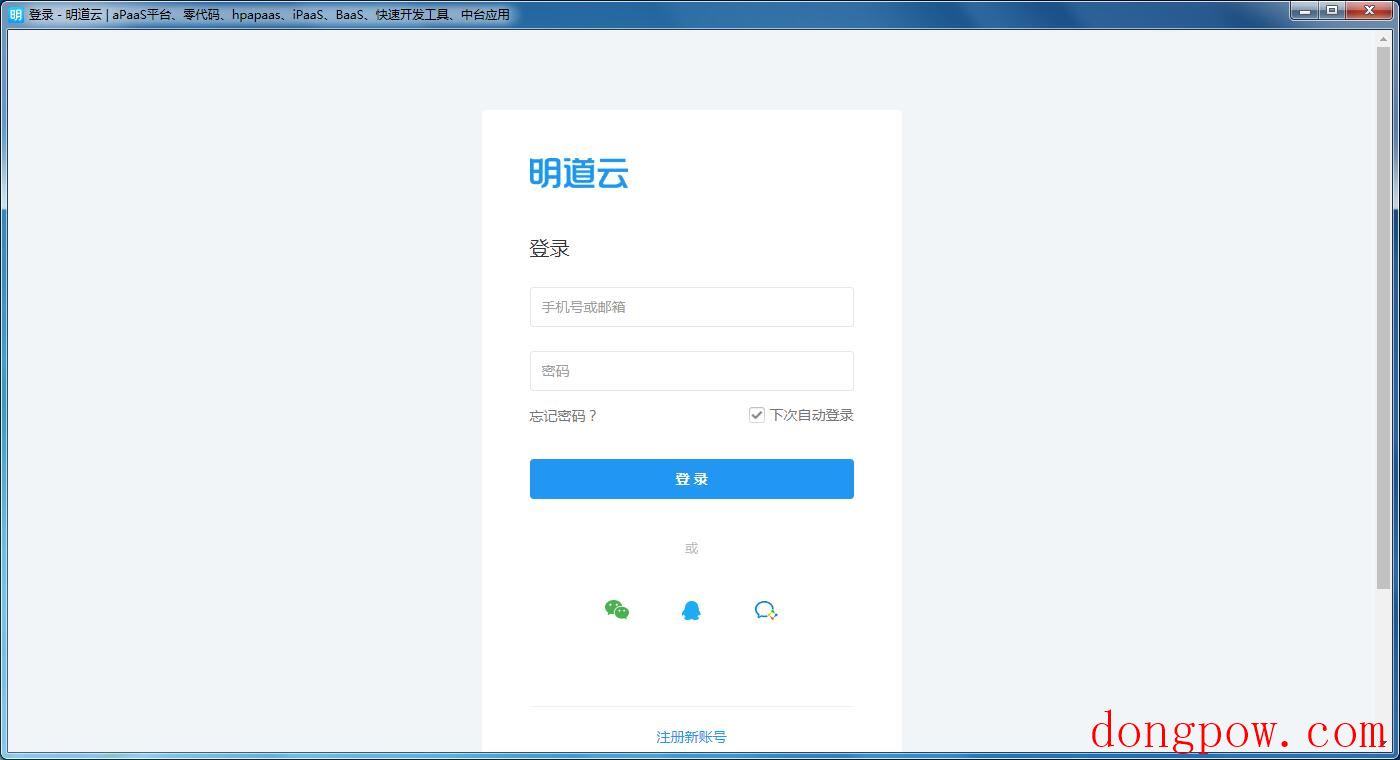The width and height of the screenshot is (1400, 760).
Task: Toggle the 下次自动登录 checkbox
Action: [x=757, y=415]
